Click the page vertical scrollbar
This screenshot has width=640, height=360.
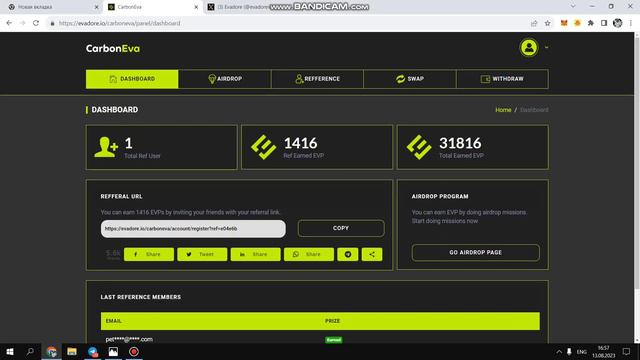[x=637, y=163]
